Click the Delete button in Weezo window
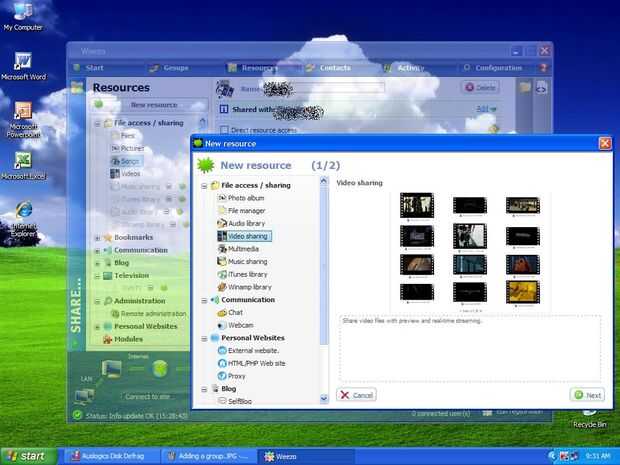The image size is (620, 465). (x=480, y=87)
